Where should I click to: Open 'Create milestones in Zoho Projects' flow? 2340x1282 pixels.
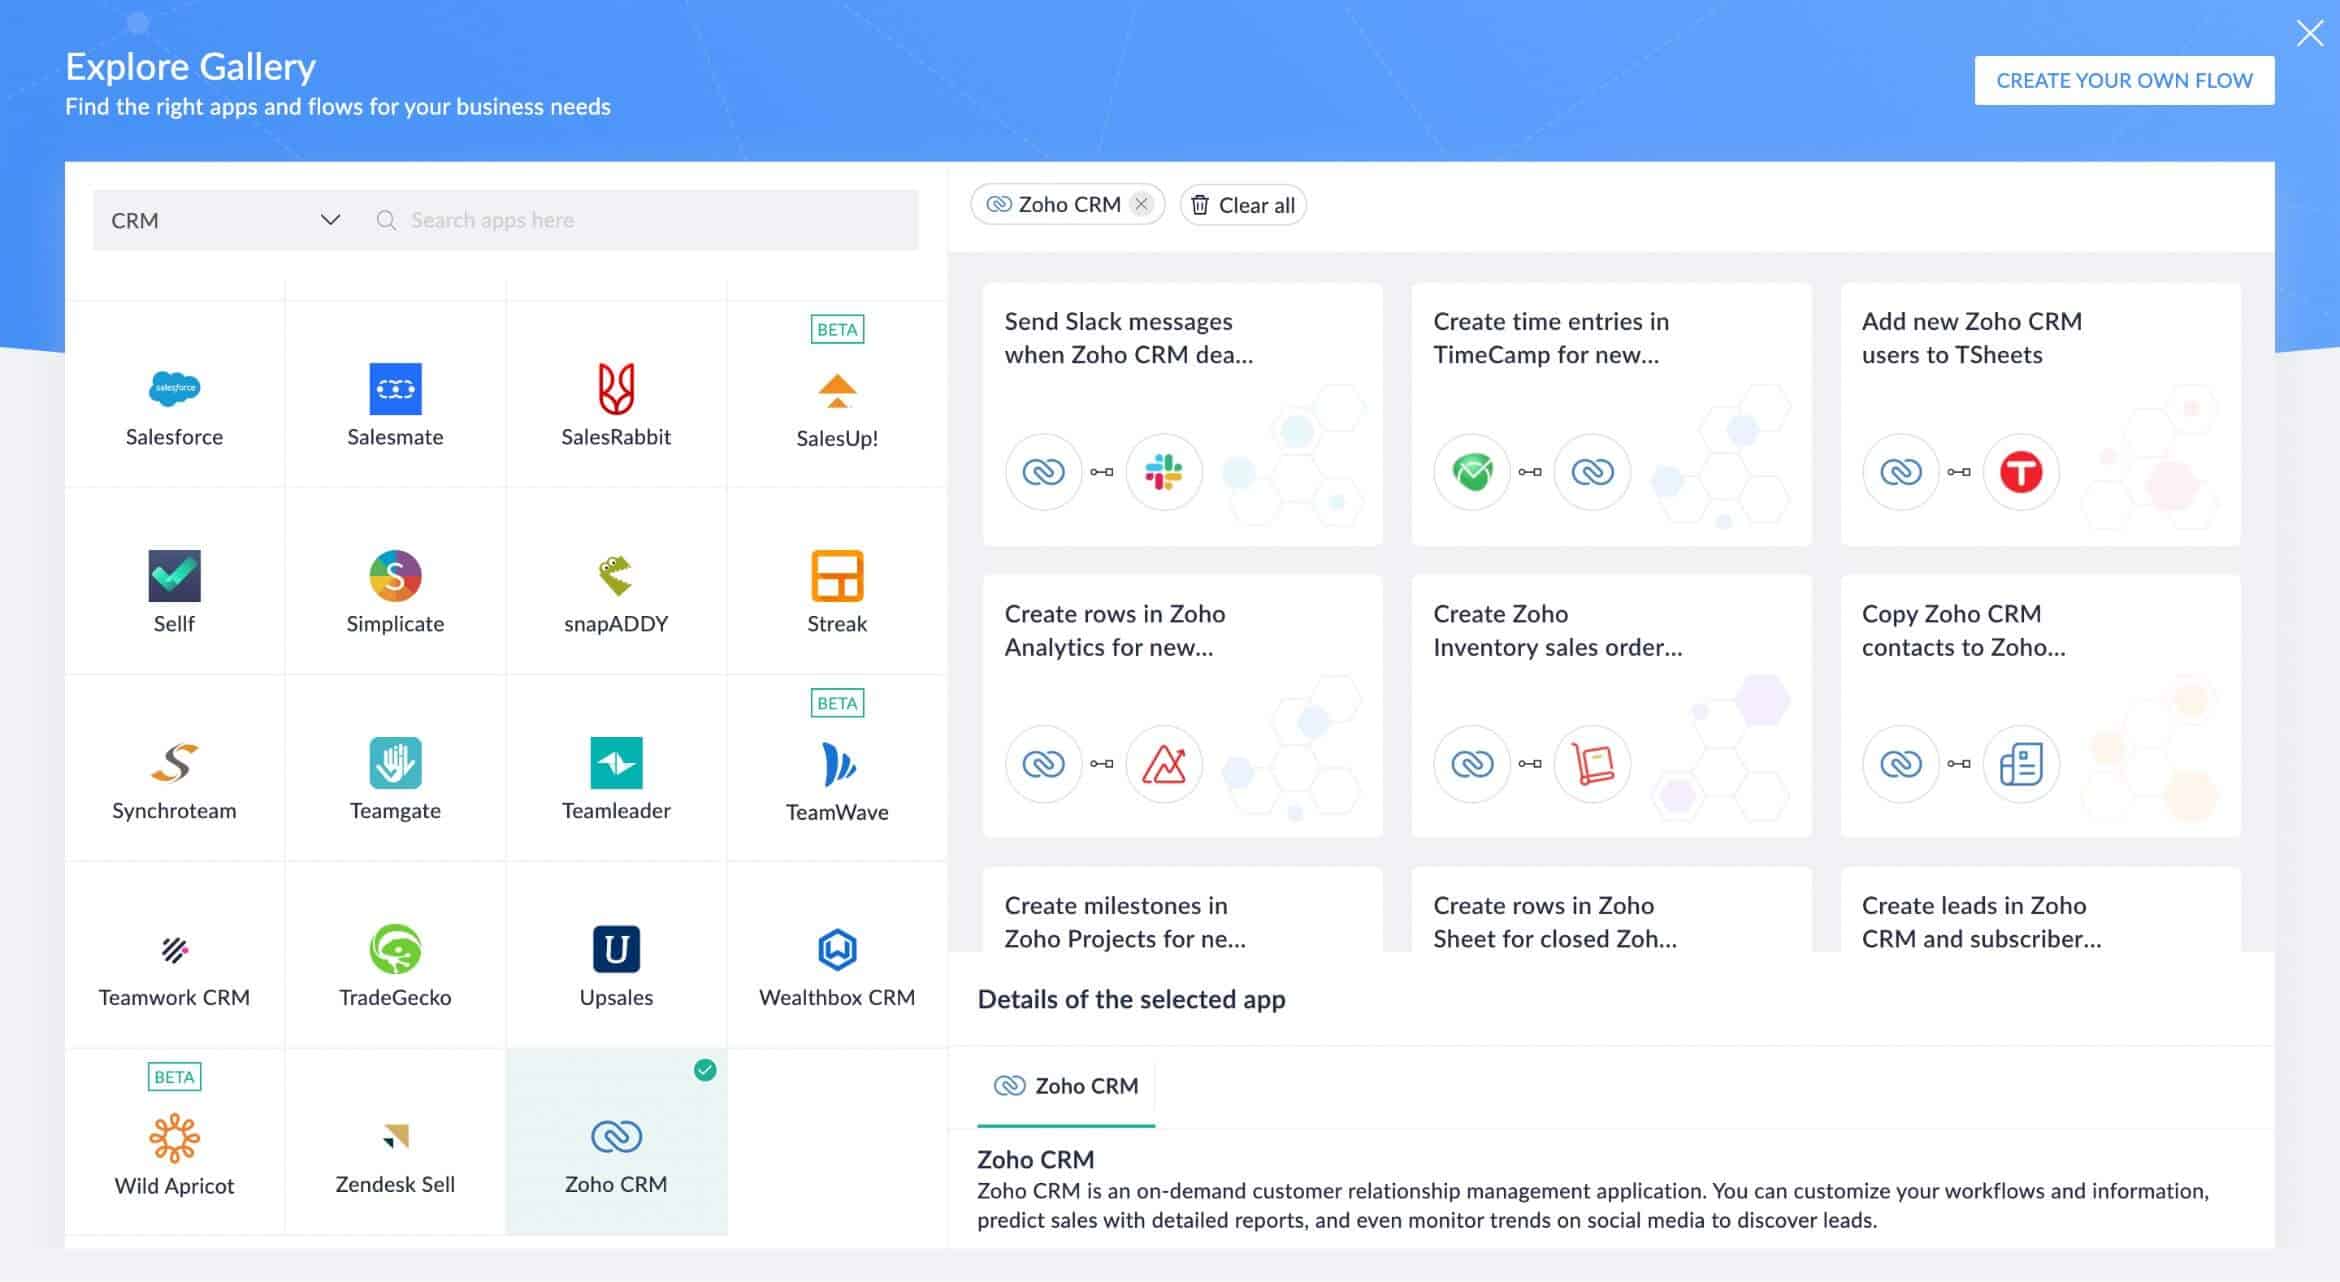click(1182, 910)
